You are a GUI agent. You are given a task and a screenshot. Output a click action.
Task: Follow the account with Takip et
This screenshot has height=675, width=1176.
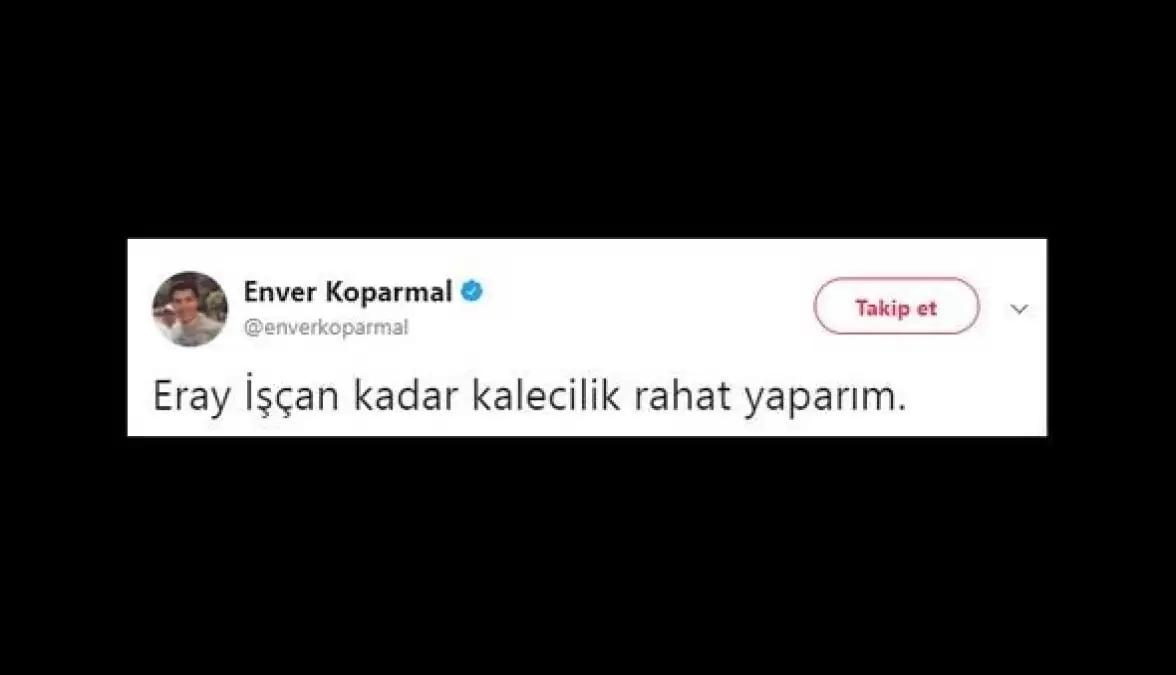pyautogui.click(x=896, y=306)
